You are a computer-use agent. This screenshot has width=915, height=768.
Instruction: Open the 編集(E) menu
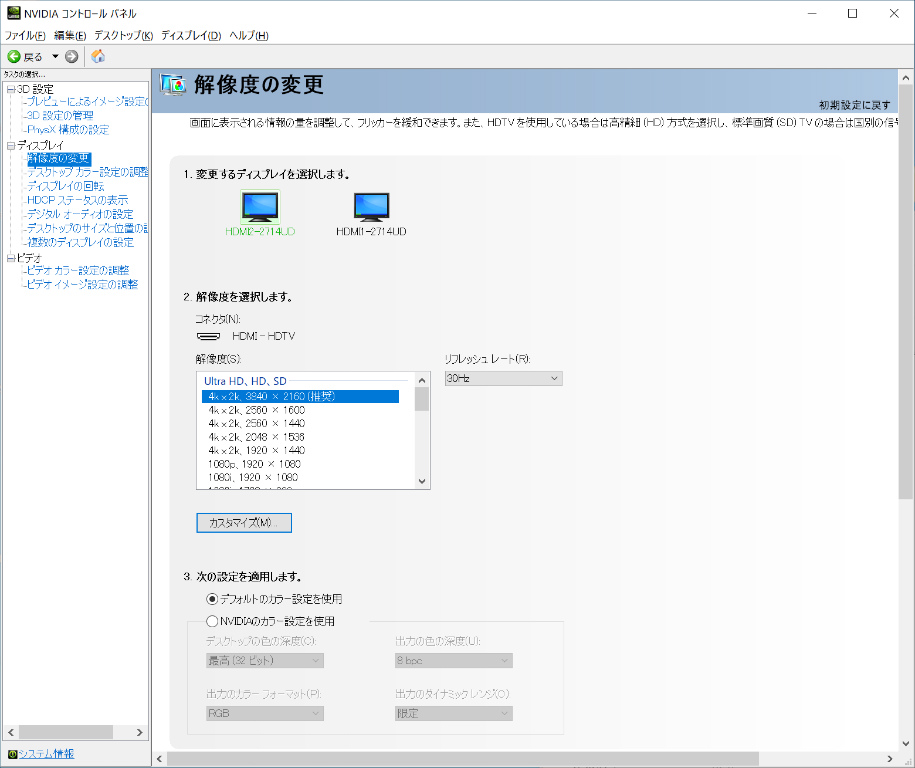(70, 36)
